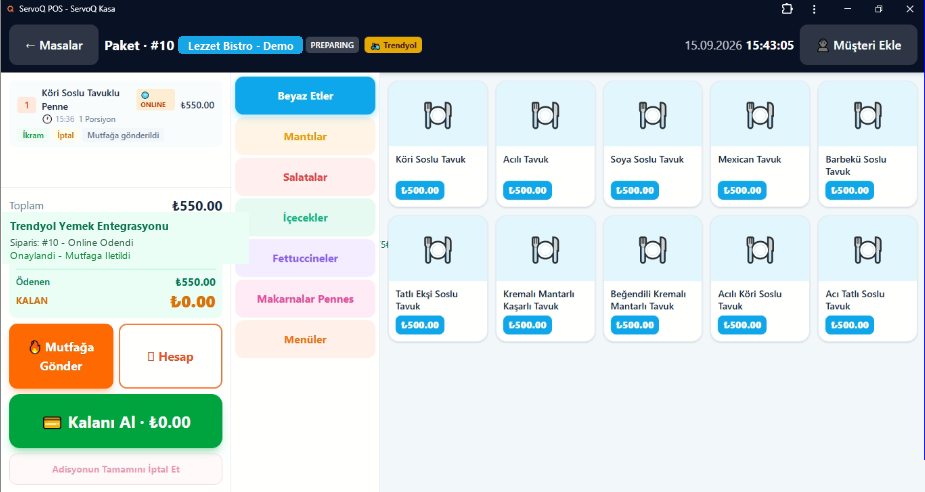Select the Makarnalar Pennes category
The height and width of the screenshot is (492, 925).
coord(305,299)
